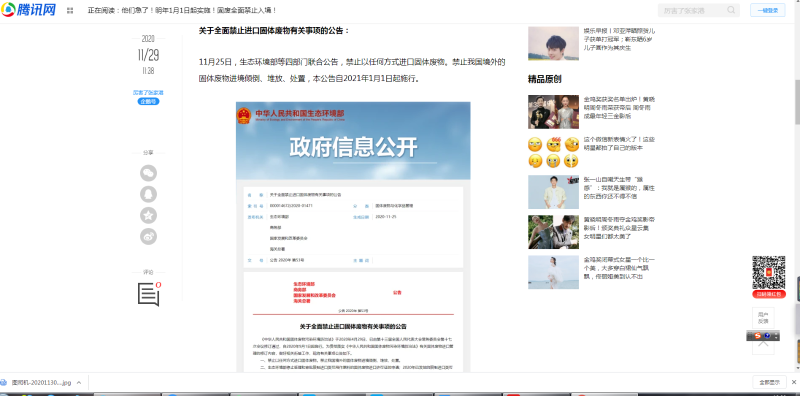
Task: Click the page vertical scrollbar thumb
Action: click(x=797, y=102)
